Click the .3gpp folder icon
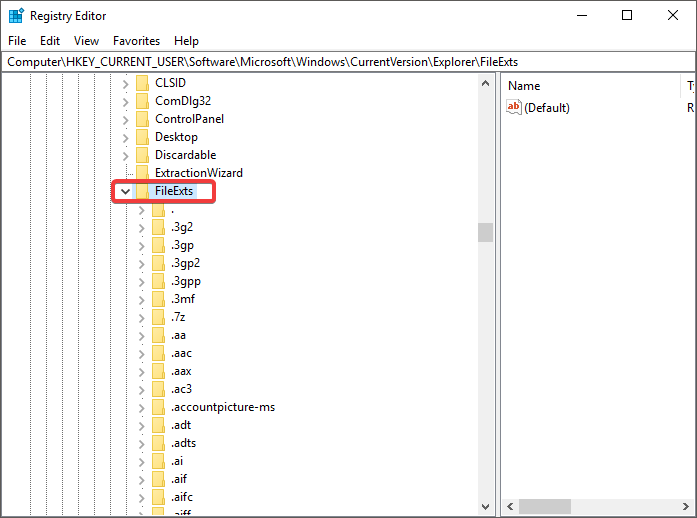This screenshot has height=518, width=697. (158, 281)
